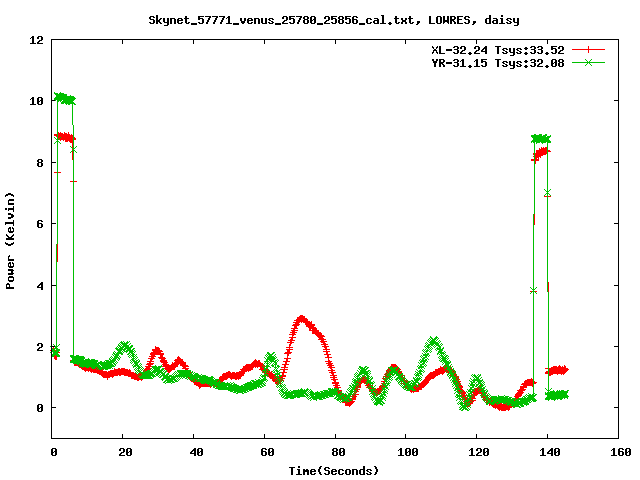Image resolution: width=640 pixels, height=480 pixels.
Task: Click the y-axis tick label 6
Action: 40,224
